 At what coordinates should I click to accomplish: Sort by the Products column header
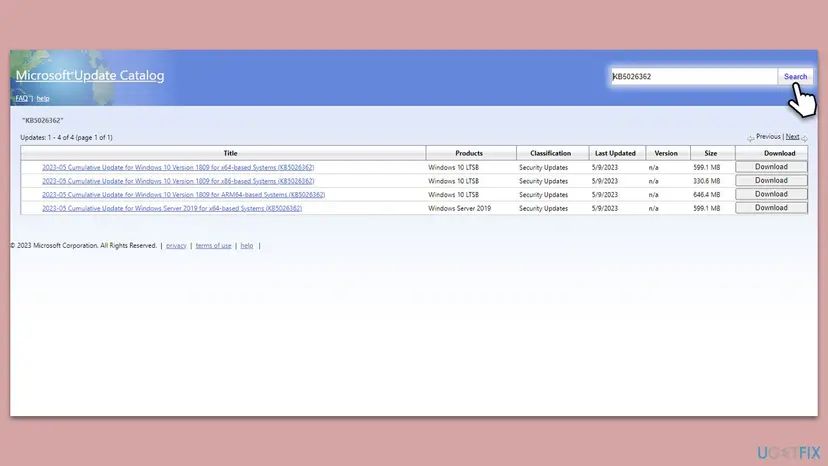tap(471, 153)
